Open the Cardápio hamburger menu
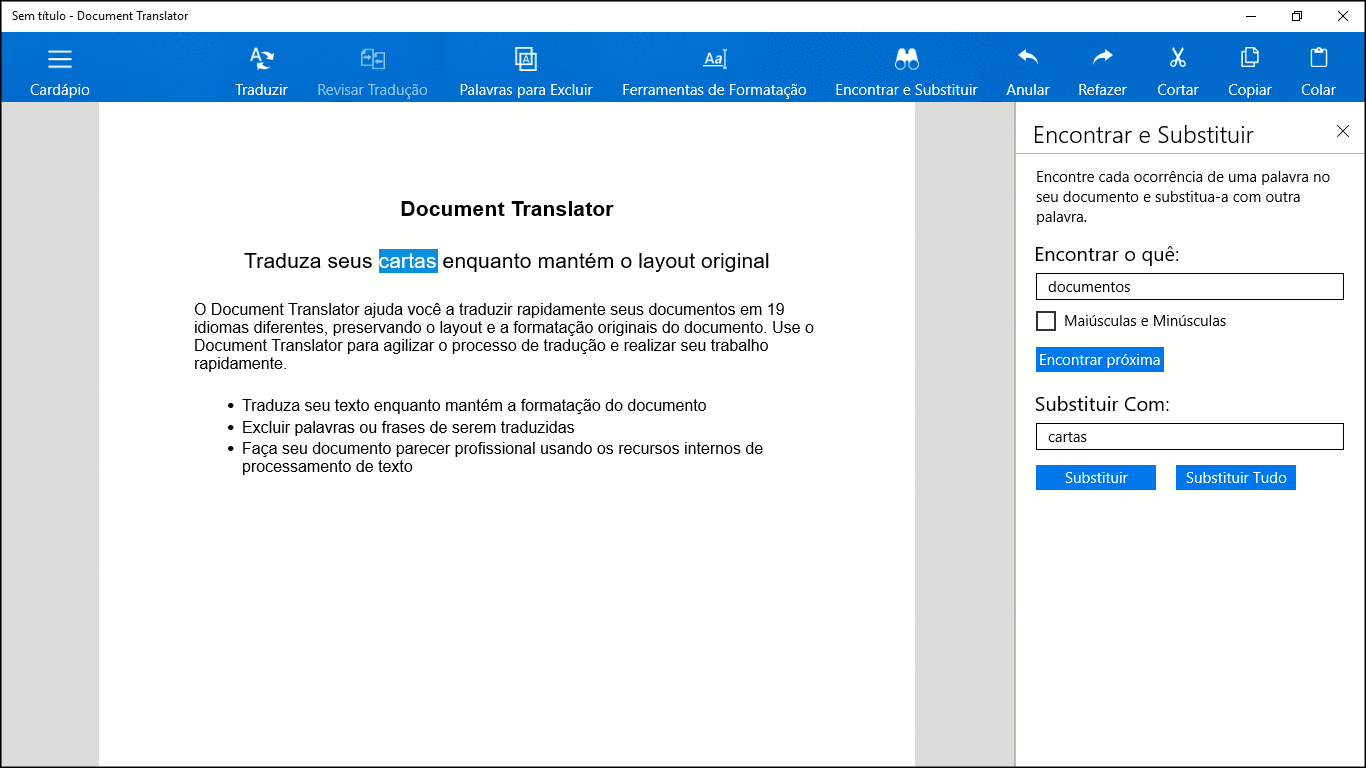 click(60, 60)
